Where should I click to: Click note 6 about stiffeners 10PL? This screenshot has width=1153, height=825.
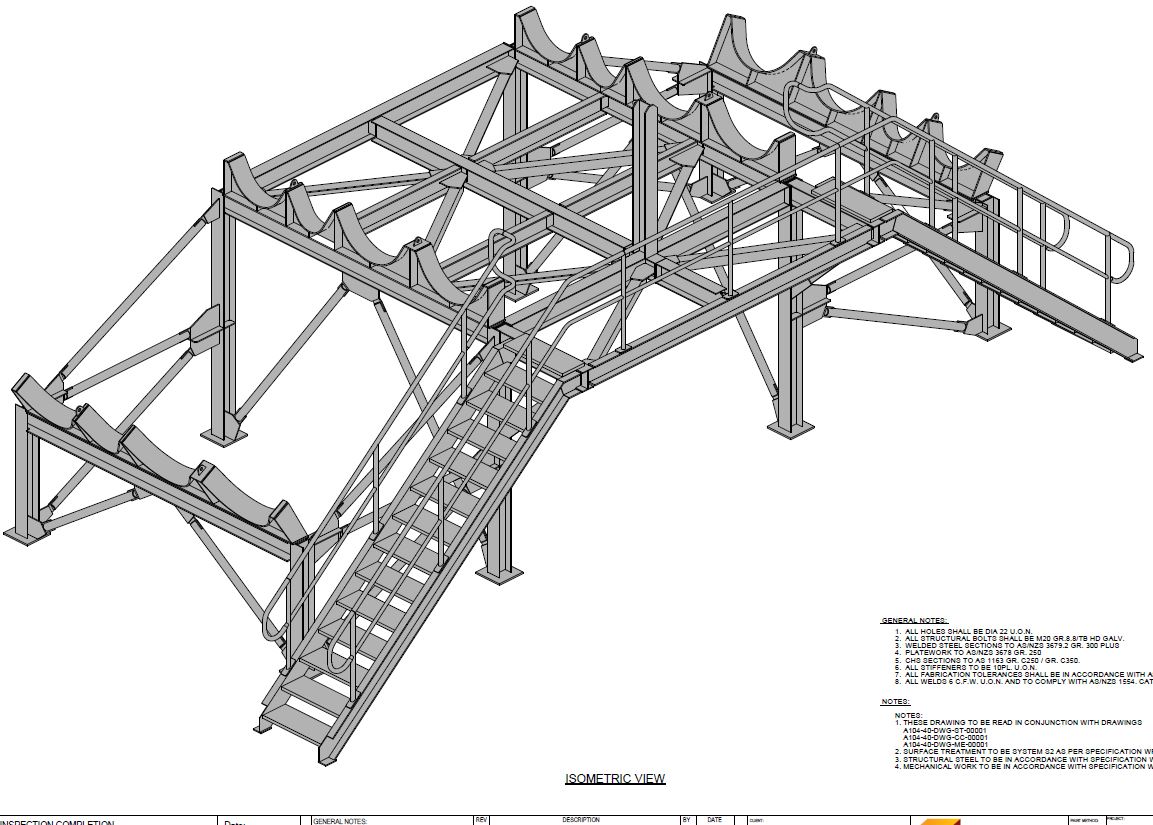[969, 668]
